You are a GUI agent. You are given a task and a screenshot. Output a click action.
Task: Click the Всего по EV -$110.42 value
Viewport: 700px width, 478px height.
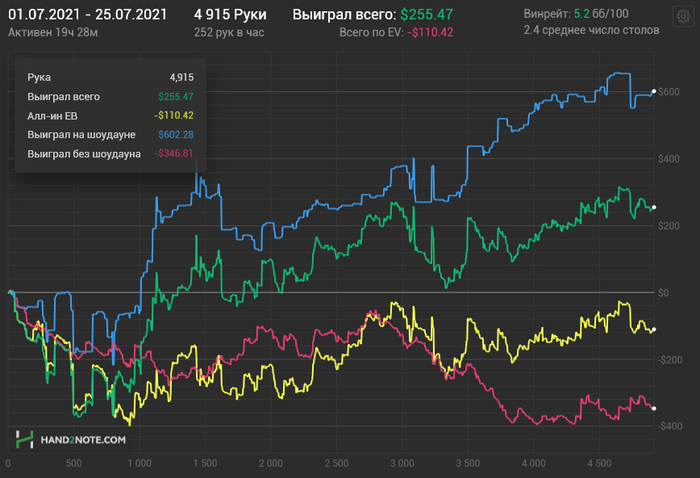(396, 32)
